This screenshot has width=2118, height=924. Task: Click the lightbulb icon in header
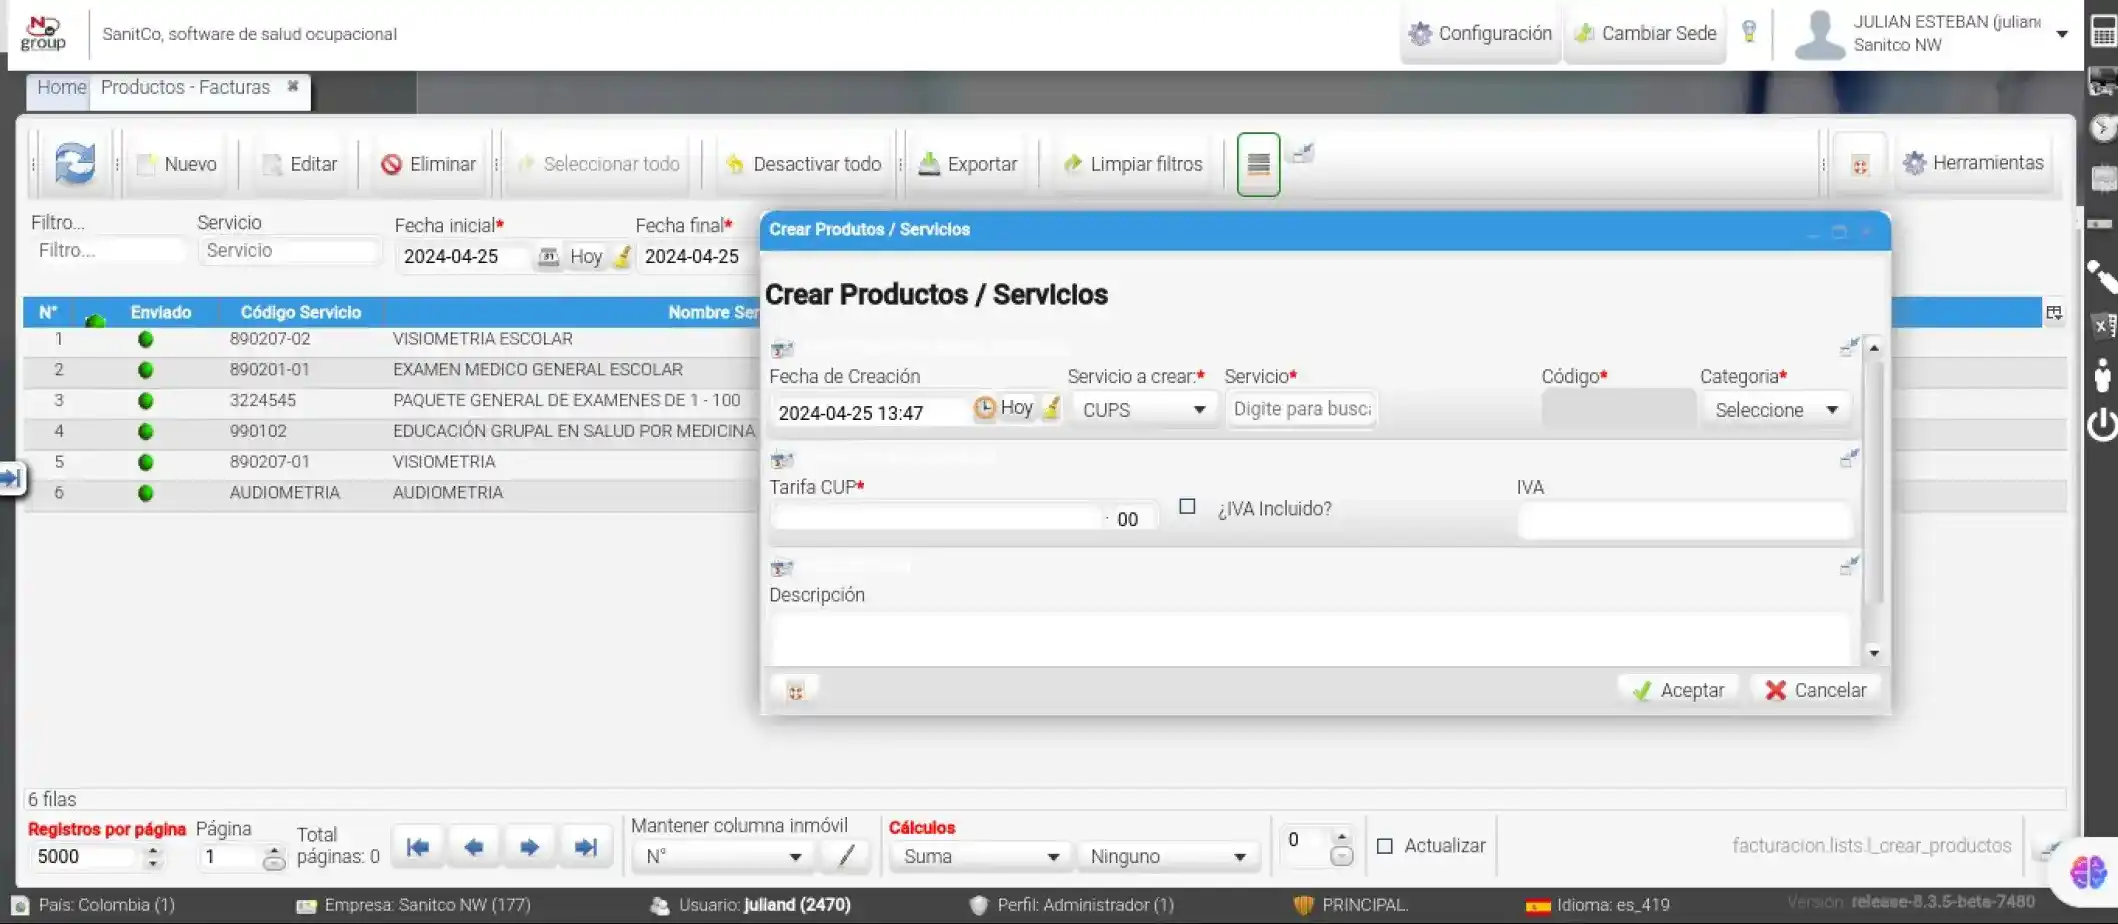click(x=1749, y=32)
